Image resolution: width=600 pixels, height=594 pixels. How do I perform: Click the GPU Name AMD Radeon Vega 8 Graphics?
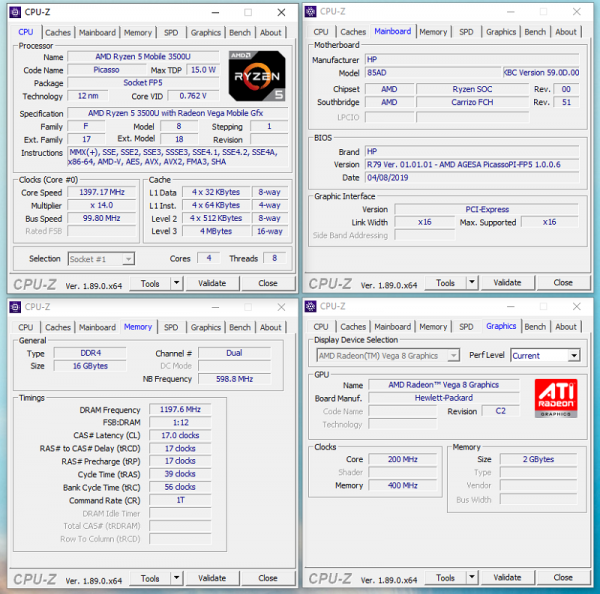tap(444, 385)
